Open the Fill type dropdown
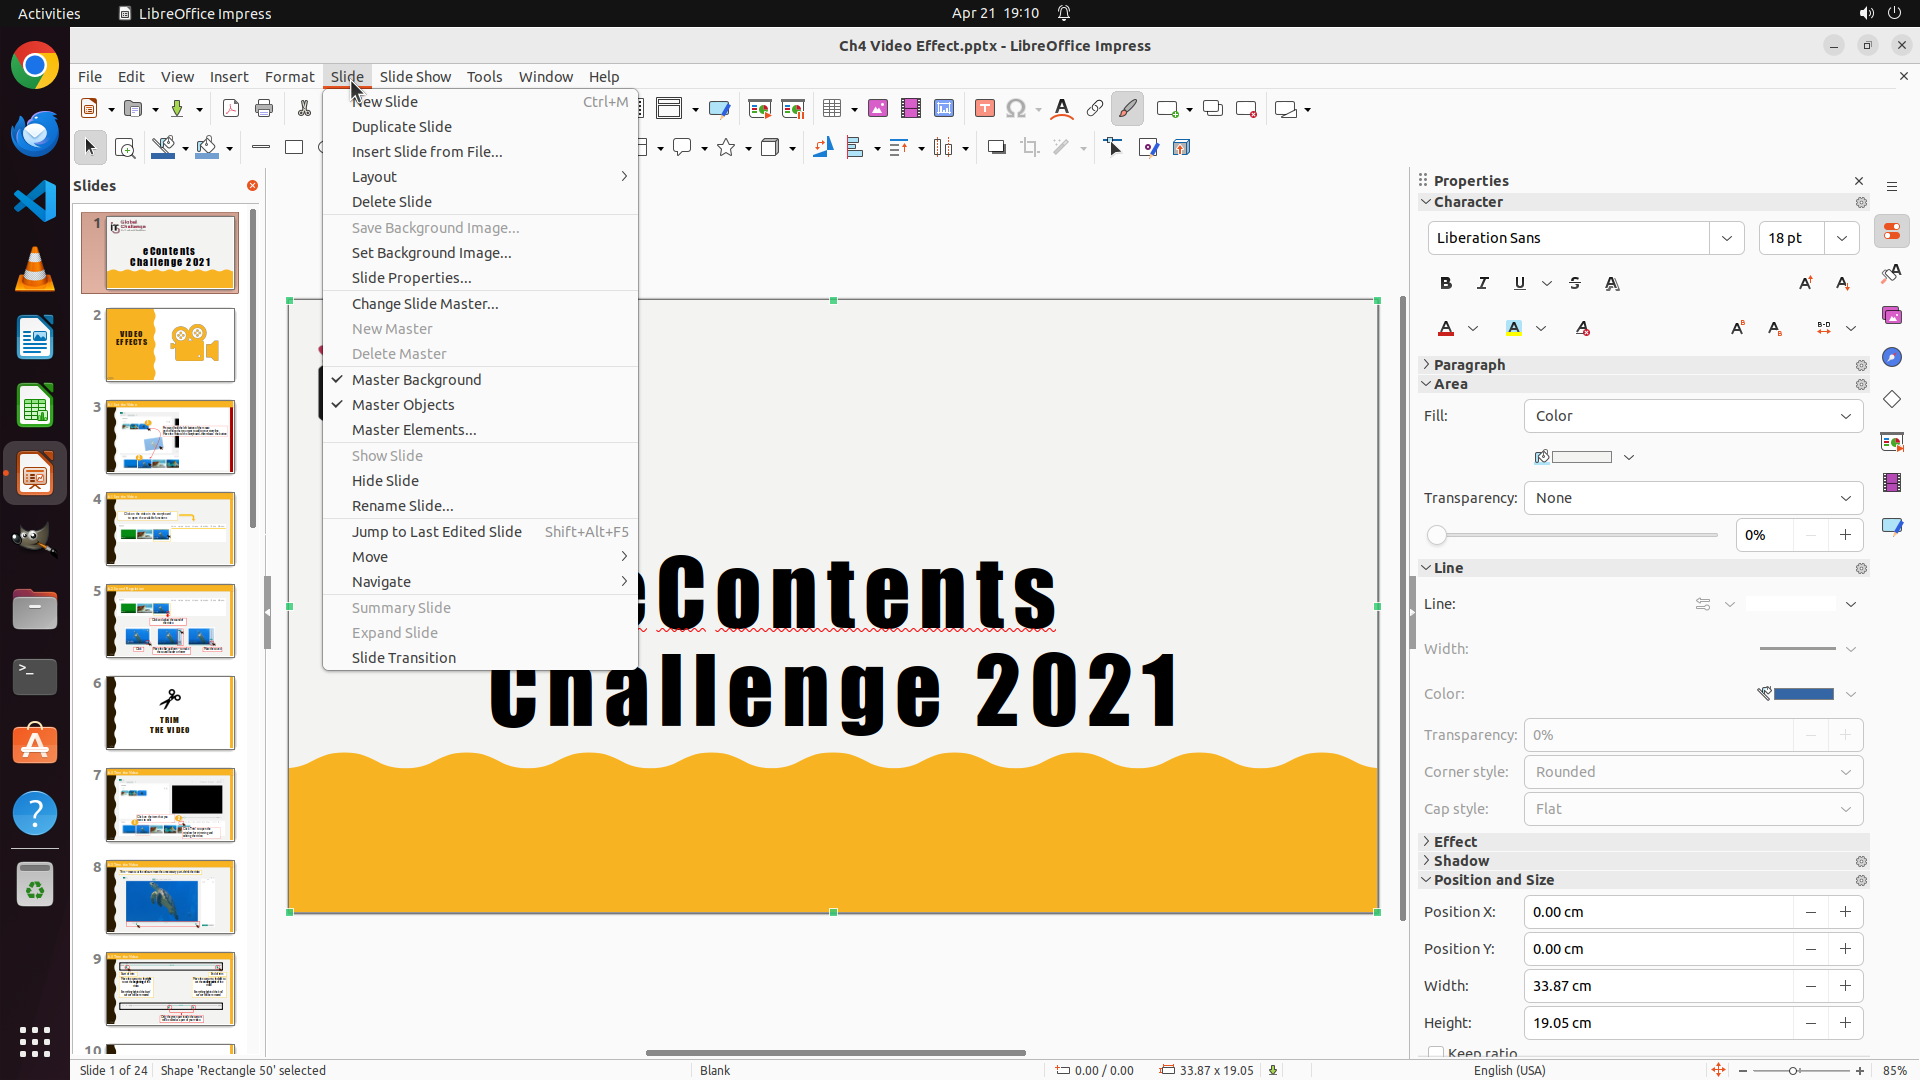Viewport: 1920px width, 1080px height. point(1693,416)
